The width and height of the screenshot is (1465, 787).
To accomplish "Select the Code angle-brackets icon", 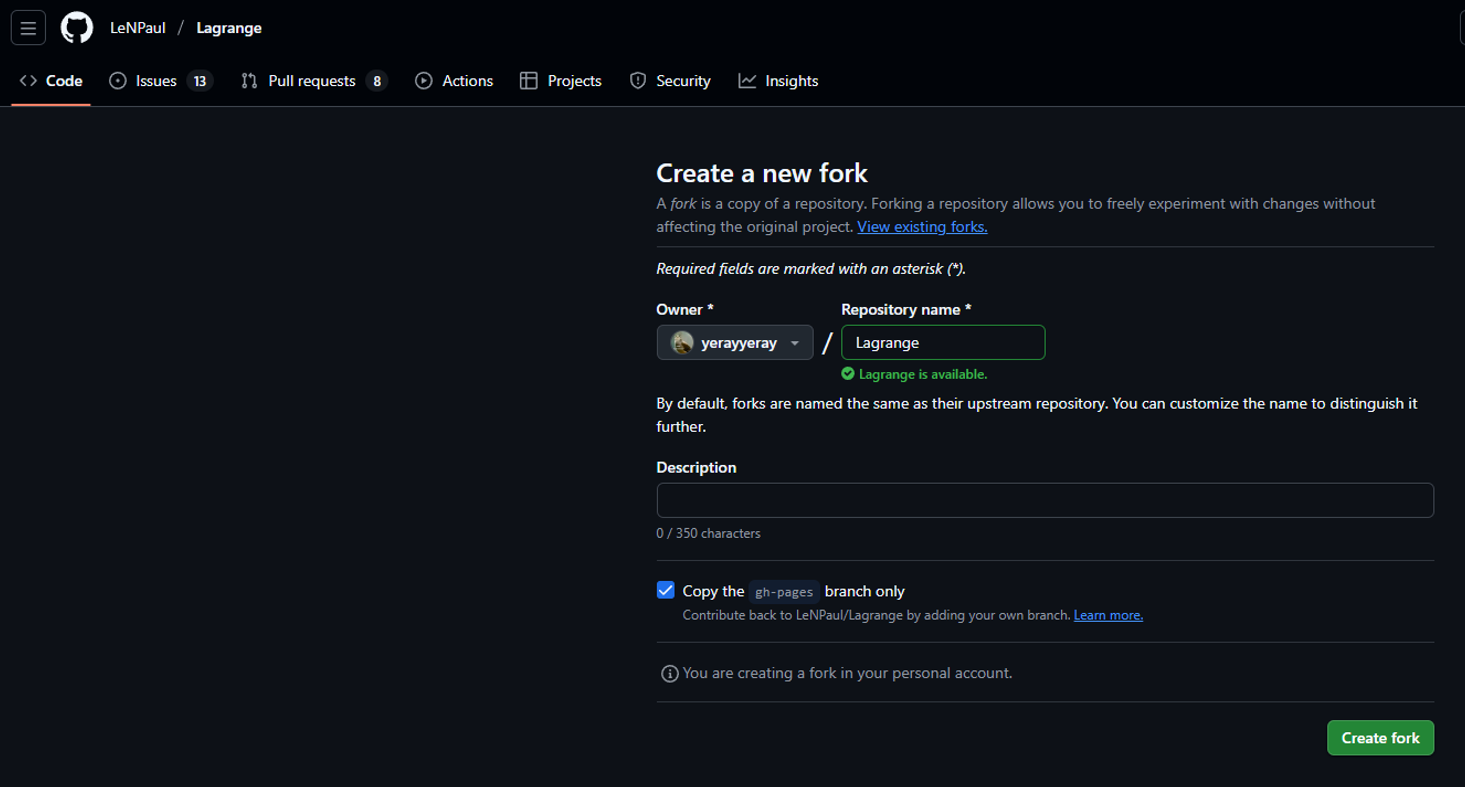I will click(x=28, y=80).
